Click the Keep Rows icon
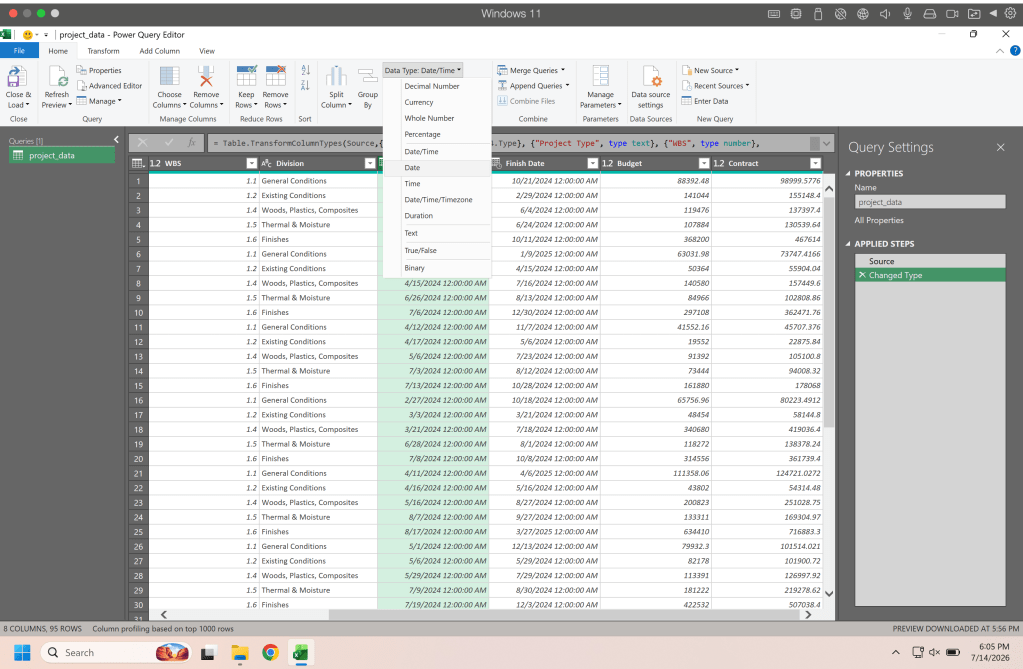This screenshot has width=1023, height=669. [246, 76]
